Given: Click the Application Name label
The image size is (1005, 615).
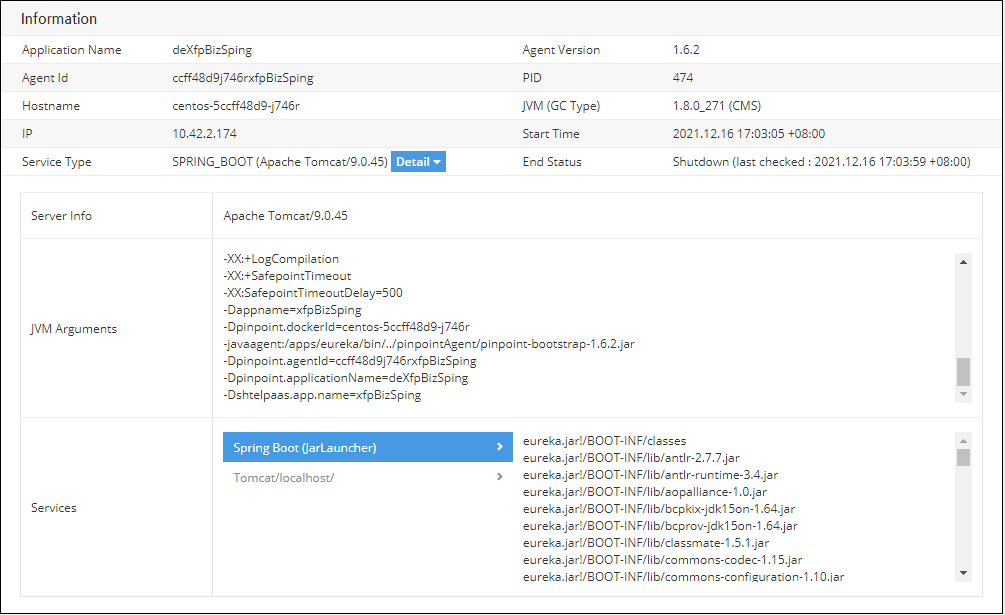Looking at the screenshot, I should 72,50.
